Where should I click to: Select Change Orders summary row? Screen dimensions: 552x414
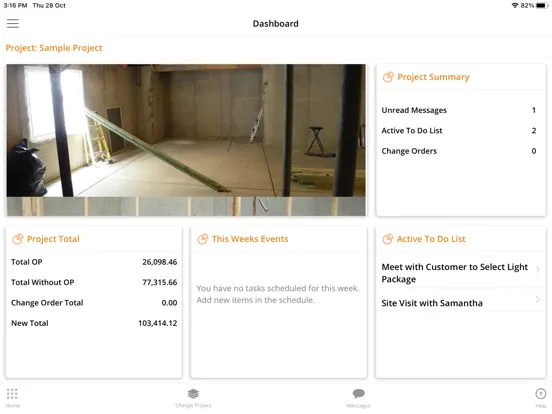point(459,151)
